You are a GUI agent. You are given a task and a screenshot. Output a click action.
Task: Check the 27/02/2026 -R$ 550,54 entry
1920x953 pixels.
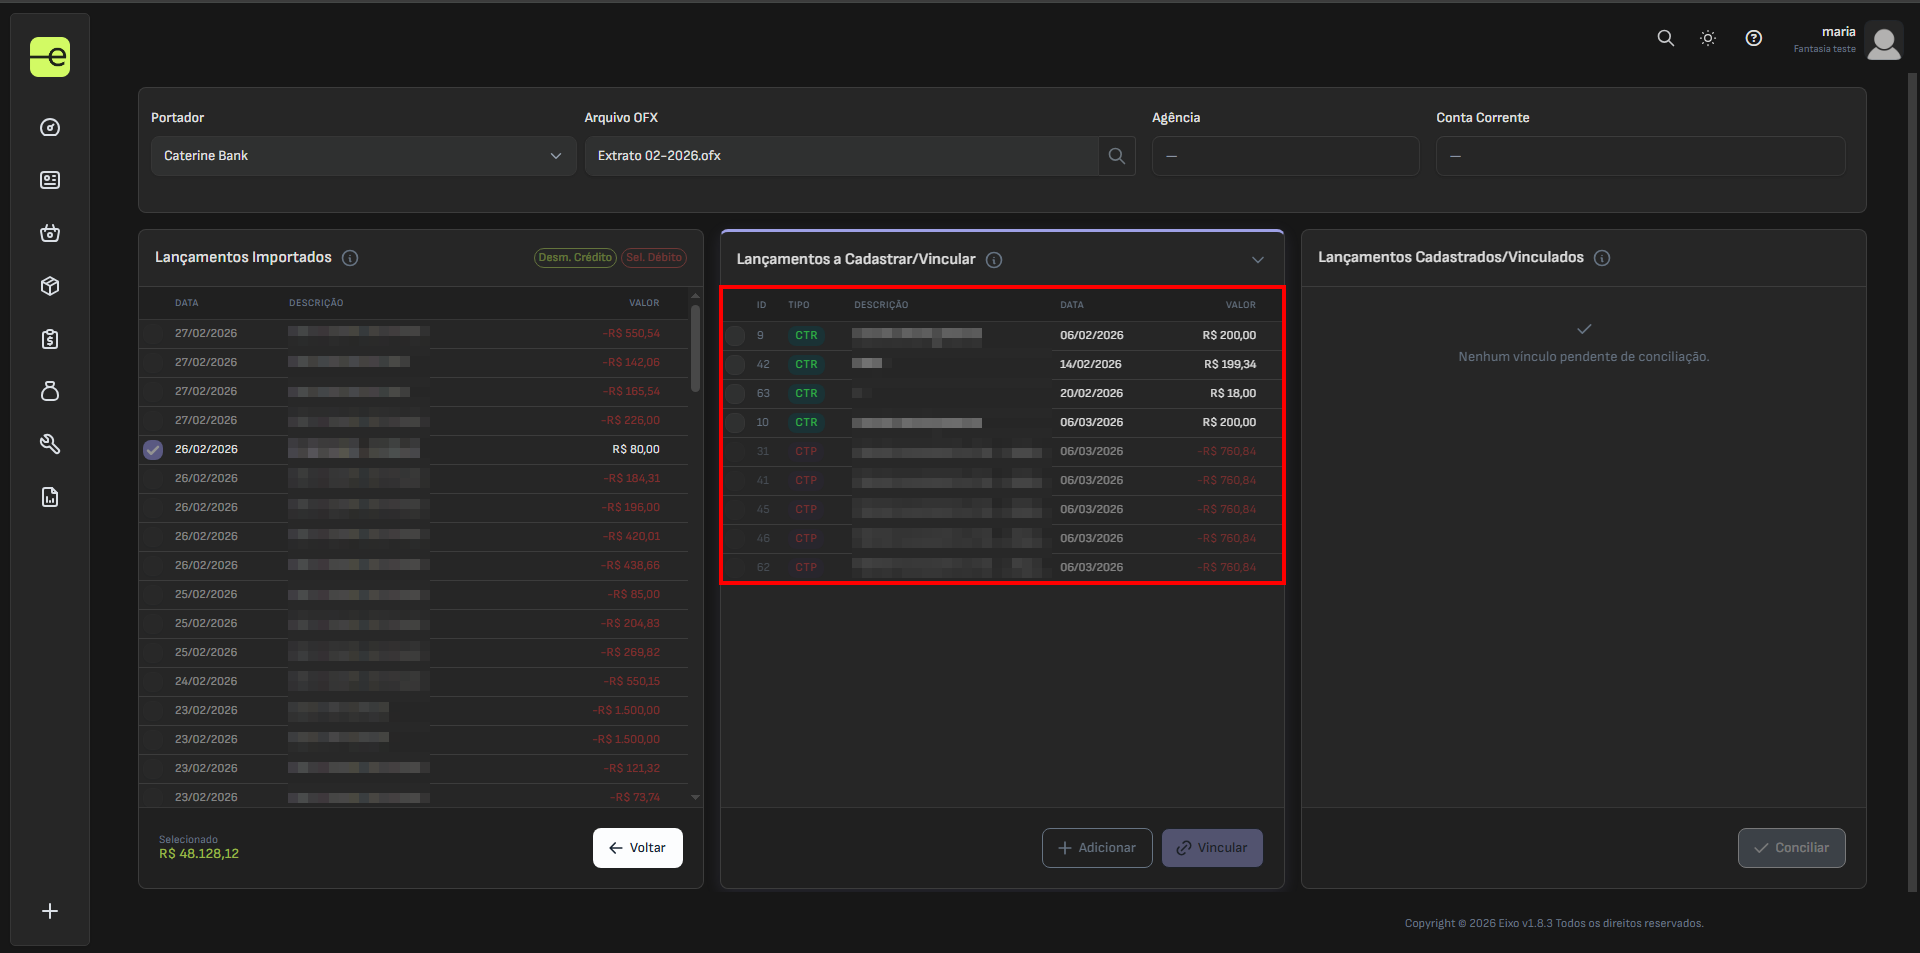(153, 334)
